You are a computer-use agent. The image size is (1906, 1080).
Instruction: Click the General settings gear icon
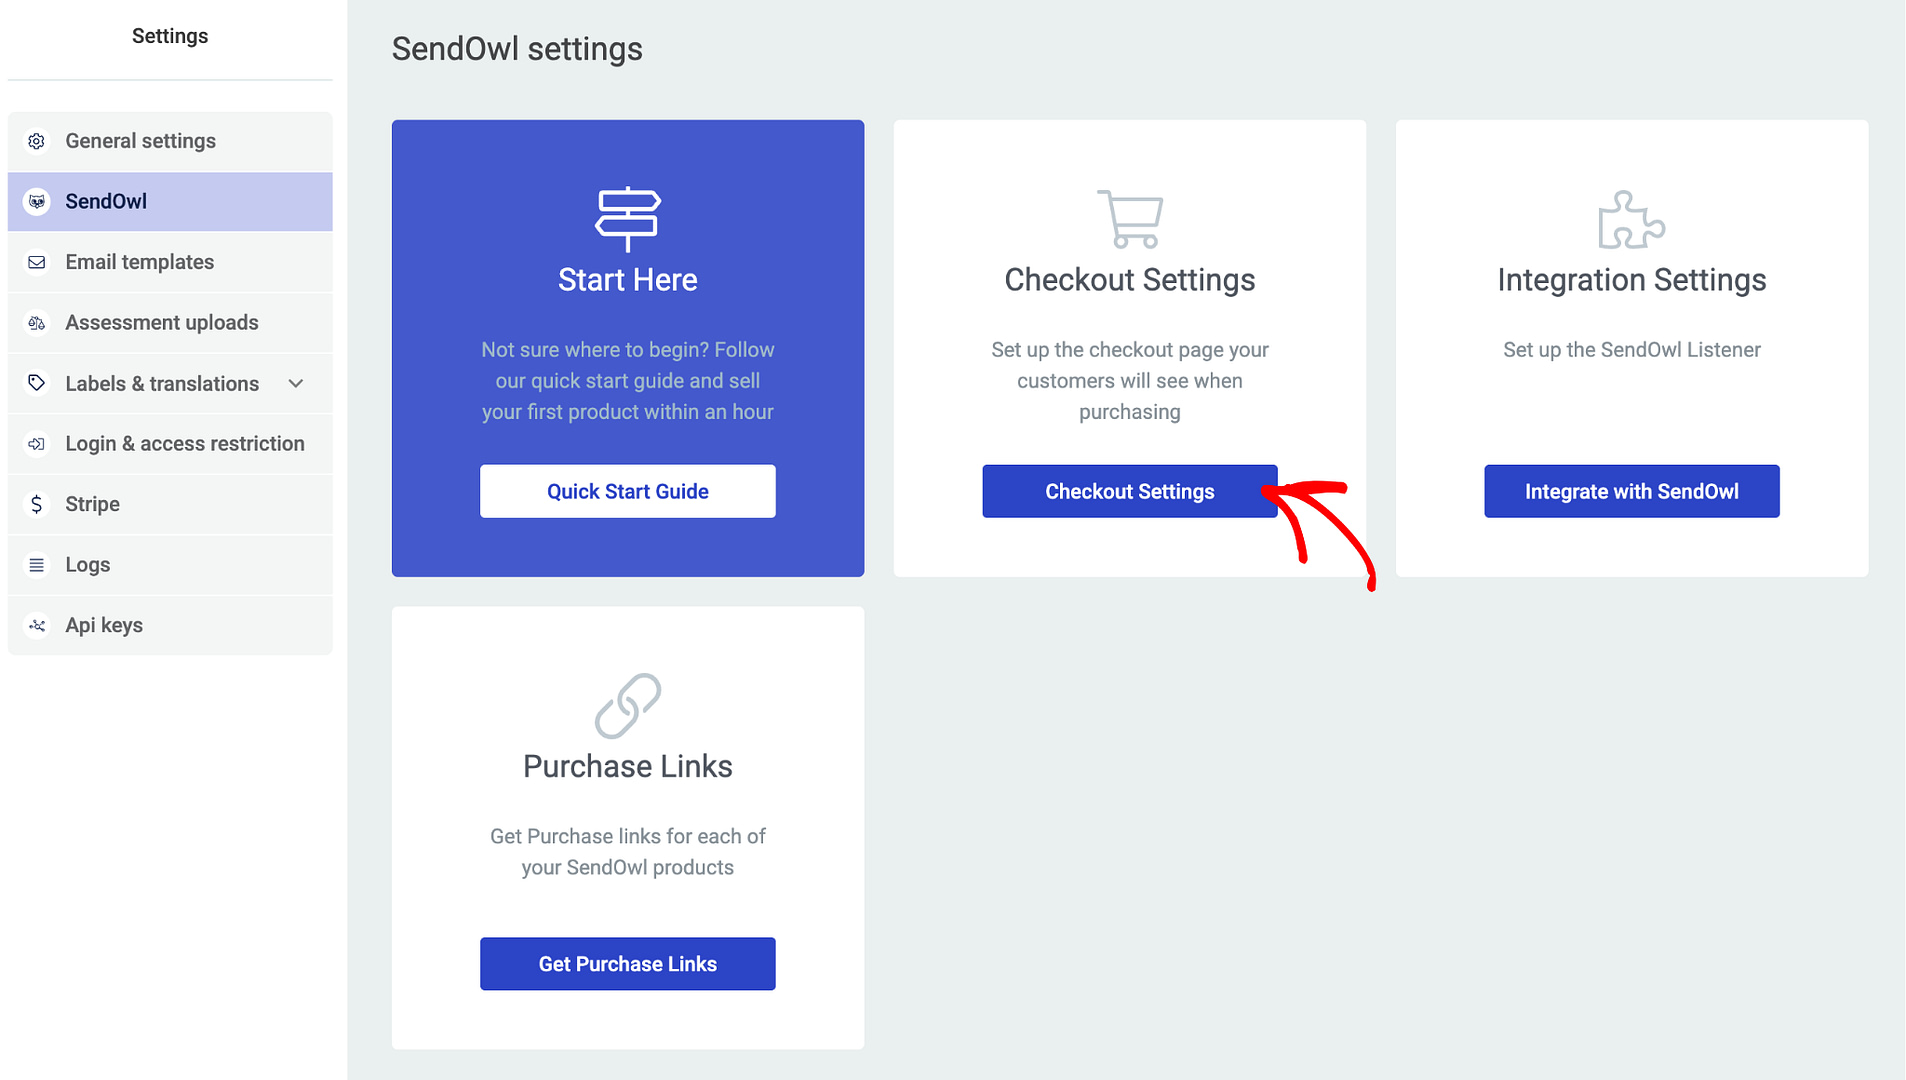coord(37,141)
